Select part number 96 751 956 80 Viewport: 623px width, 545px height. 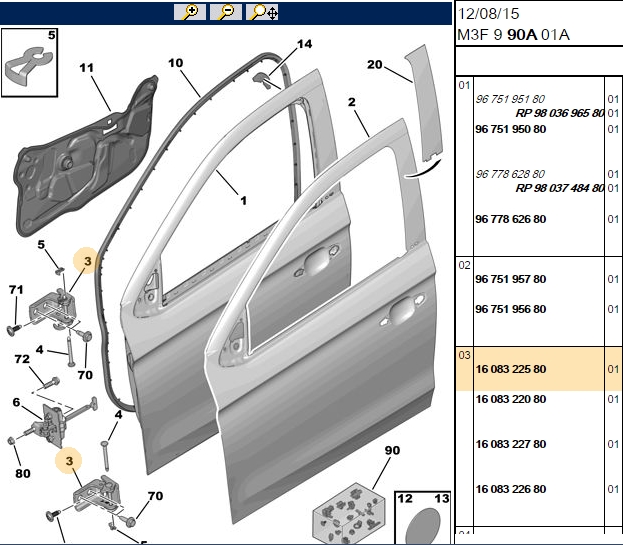click(x=511, y=309)
